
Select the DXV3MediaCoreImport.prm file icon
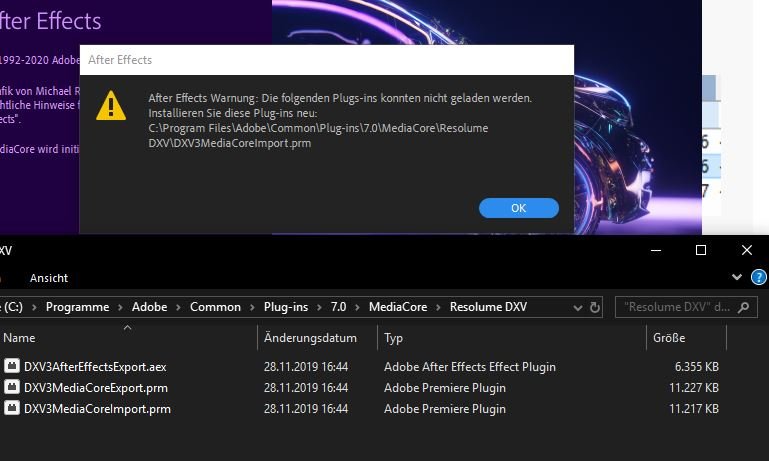[12, 408]
